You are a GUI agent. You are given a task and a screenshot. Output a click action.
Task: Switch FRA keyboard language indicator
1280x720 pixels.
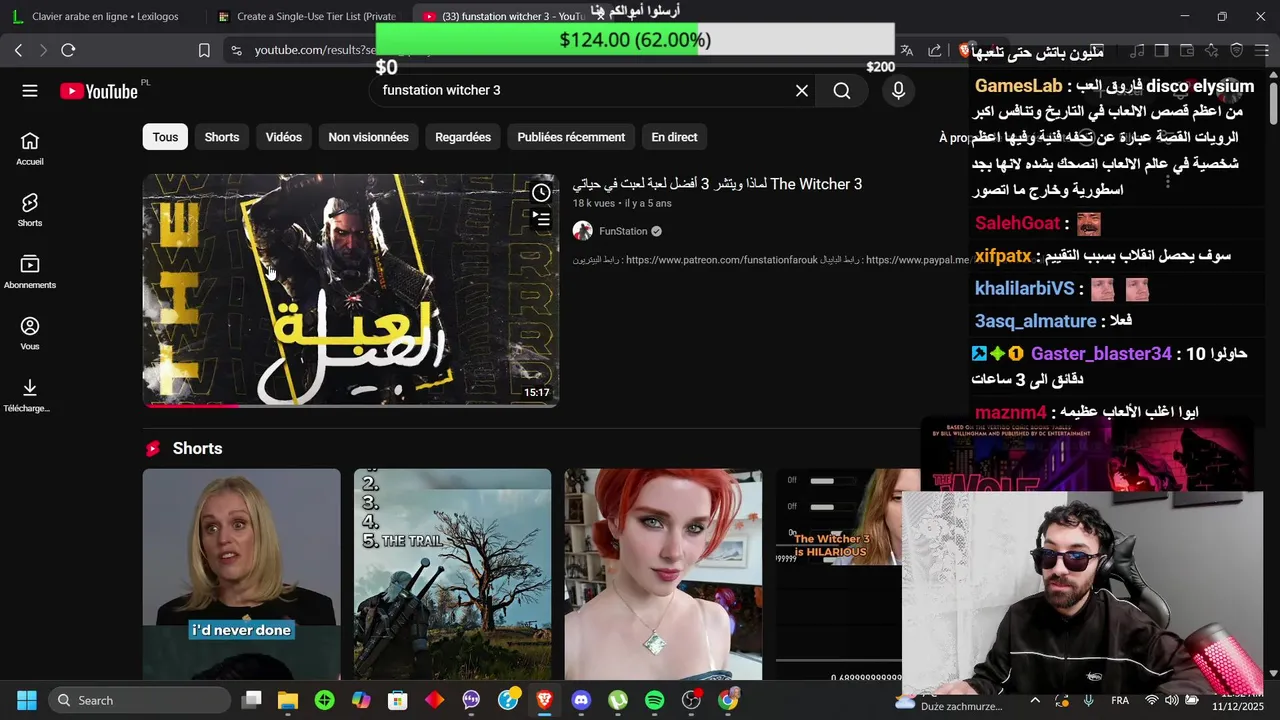[x=1120, y=700]
